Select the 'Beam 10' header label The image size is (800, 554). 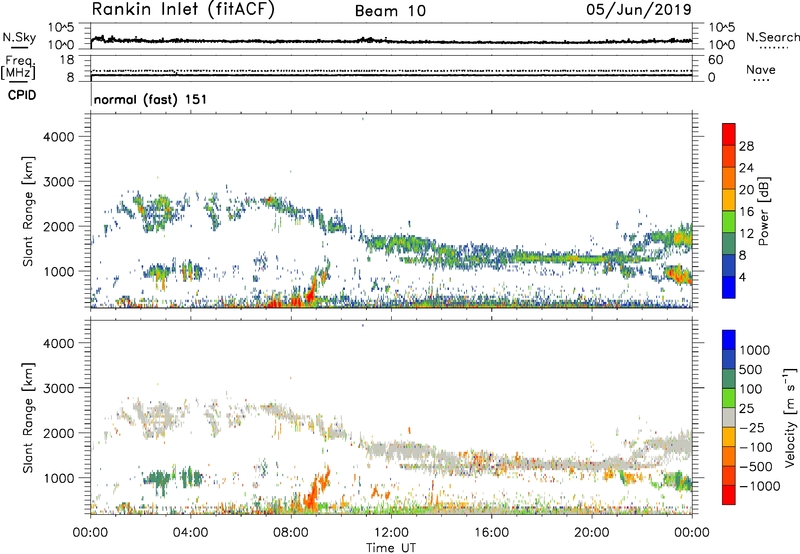click(390, 11)
